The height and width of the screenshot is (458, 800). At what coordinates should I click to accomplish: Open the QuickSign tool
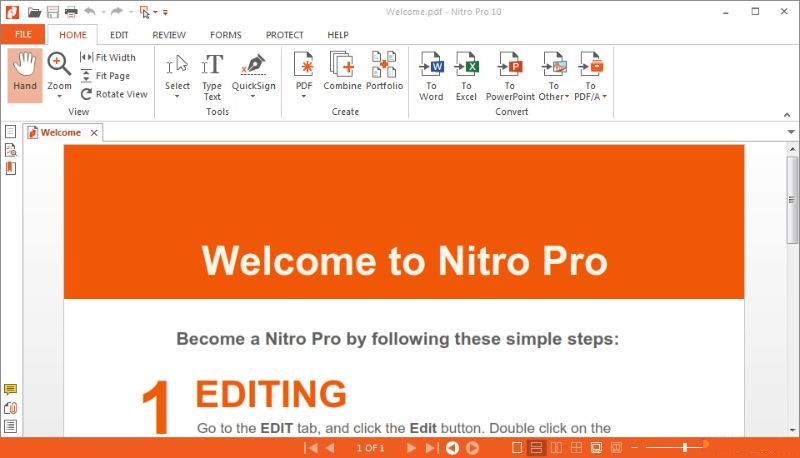254,71
